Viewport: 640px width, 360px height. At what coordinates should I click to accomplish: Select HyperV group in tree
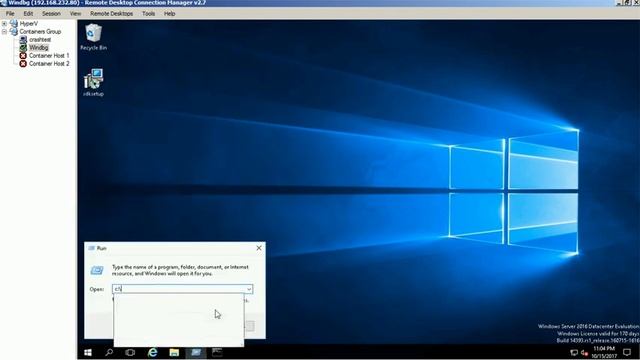pyautogui.click(x=29, y=24)
